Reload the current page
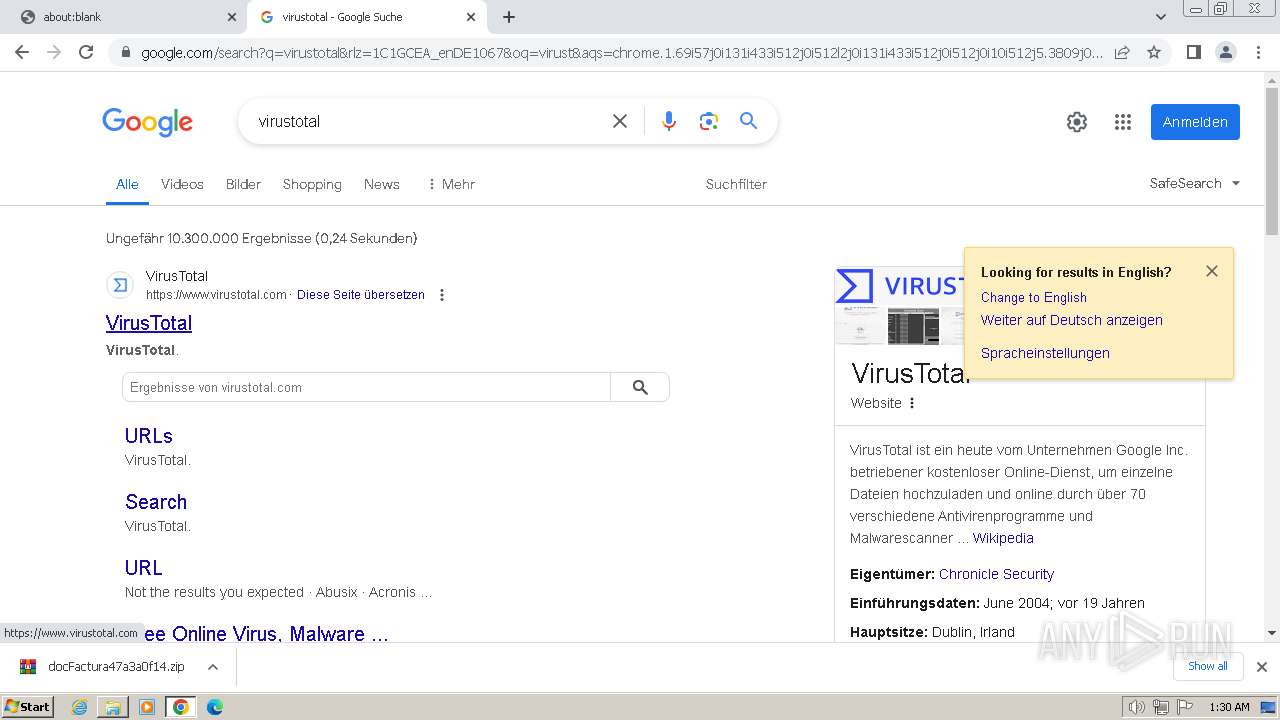Image resolution: width=1280 pixels, height=720 pixels. (86, 52)
